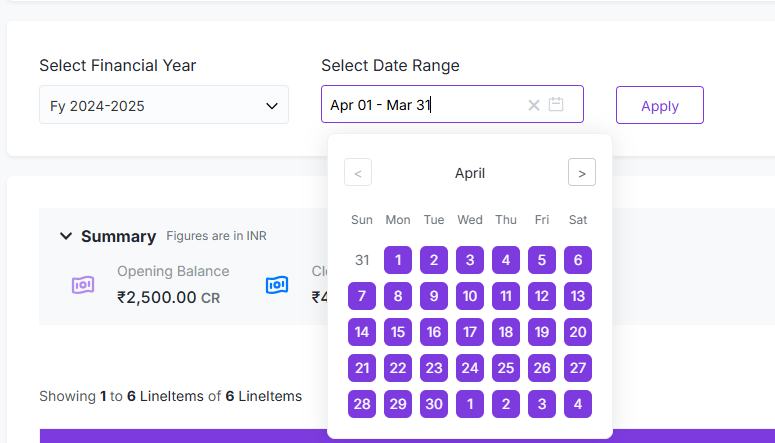Viewport: 775px width, 443px height.
Task: Open the calendar icon in the date field
Action: 557,105
